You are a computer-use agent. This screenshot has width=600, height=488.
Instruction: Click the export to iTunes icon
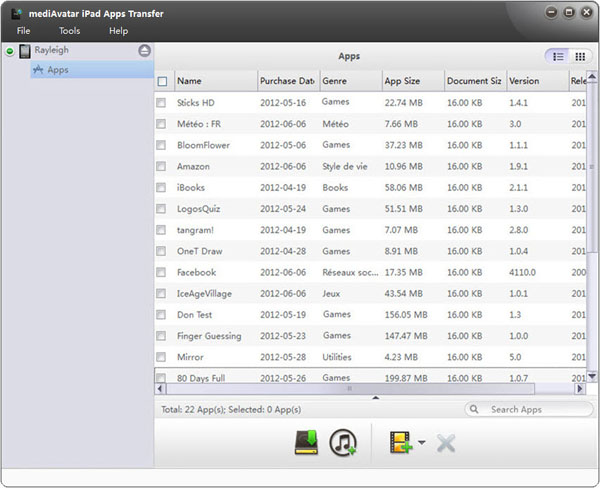pos(343,443)
